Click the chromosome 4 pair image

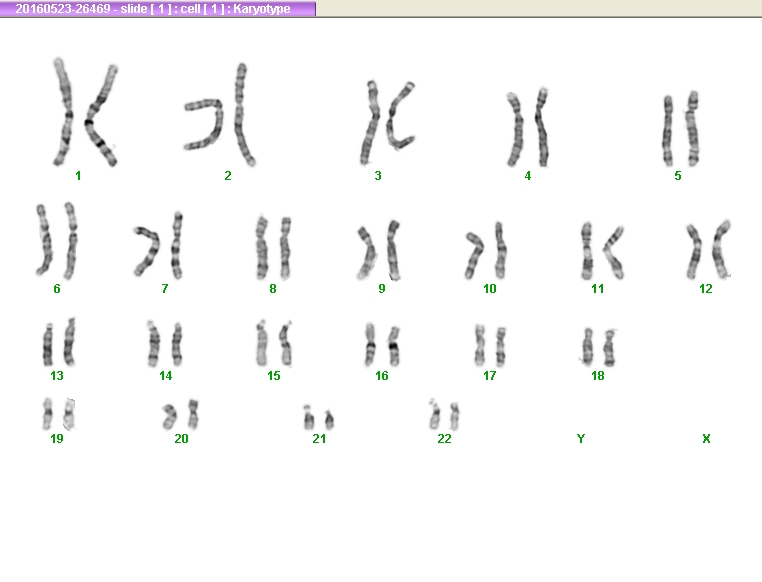tap(528, 127)
